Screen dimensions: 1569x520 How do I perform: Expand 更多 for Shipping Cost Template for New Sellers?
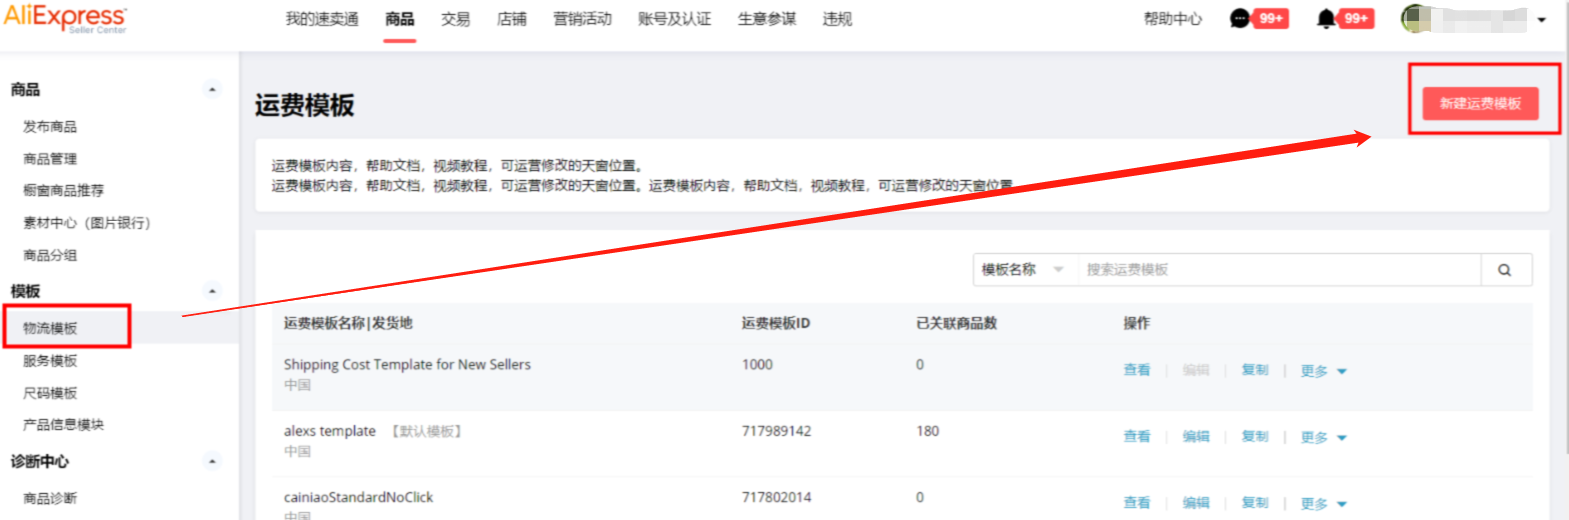(1323, 371)
